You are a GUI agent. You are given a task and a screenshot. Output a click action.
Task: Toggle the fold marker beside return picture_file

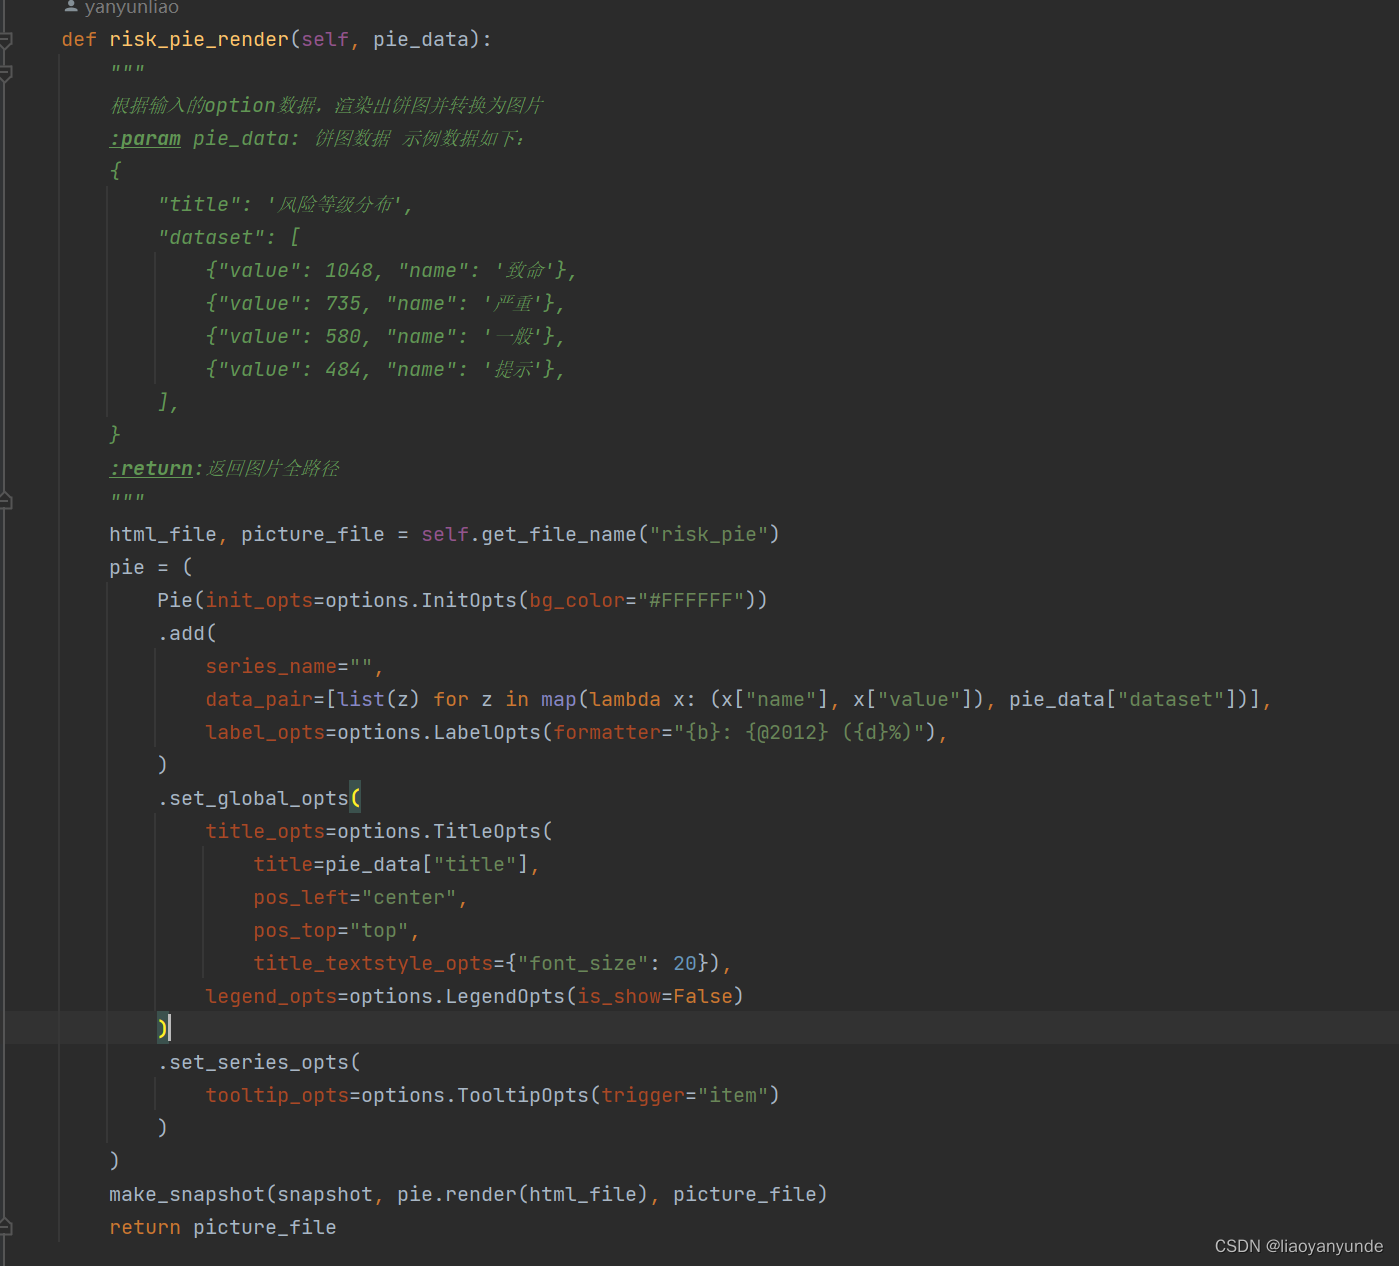6,1227
